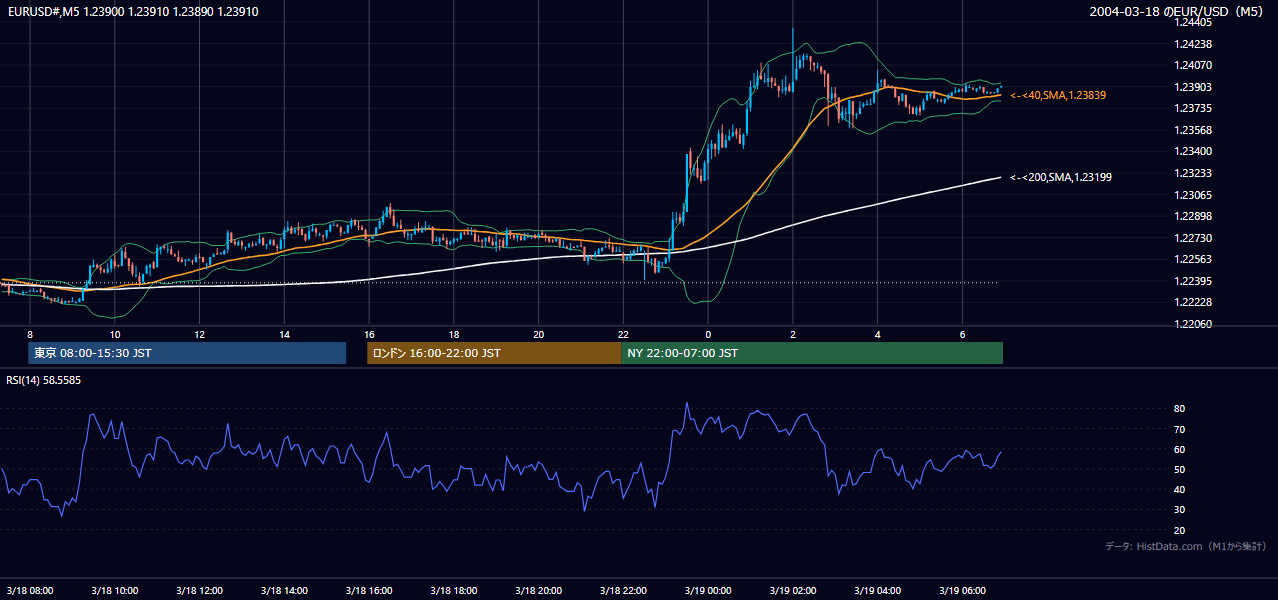
Task: Click price axis value 1.23233
Action: click(1192, 173)
